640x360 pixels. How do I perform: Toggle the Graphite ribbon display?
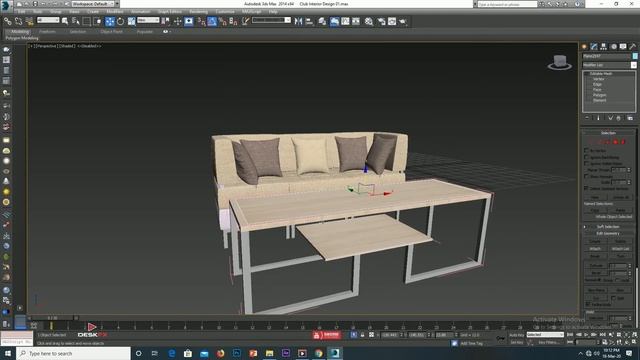pos(334,21)
